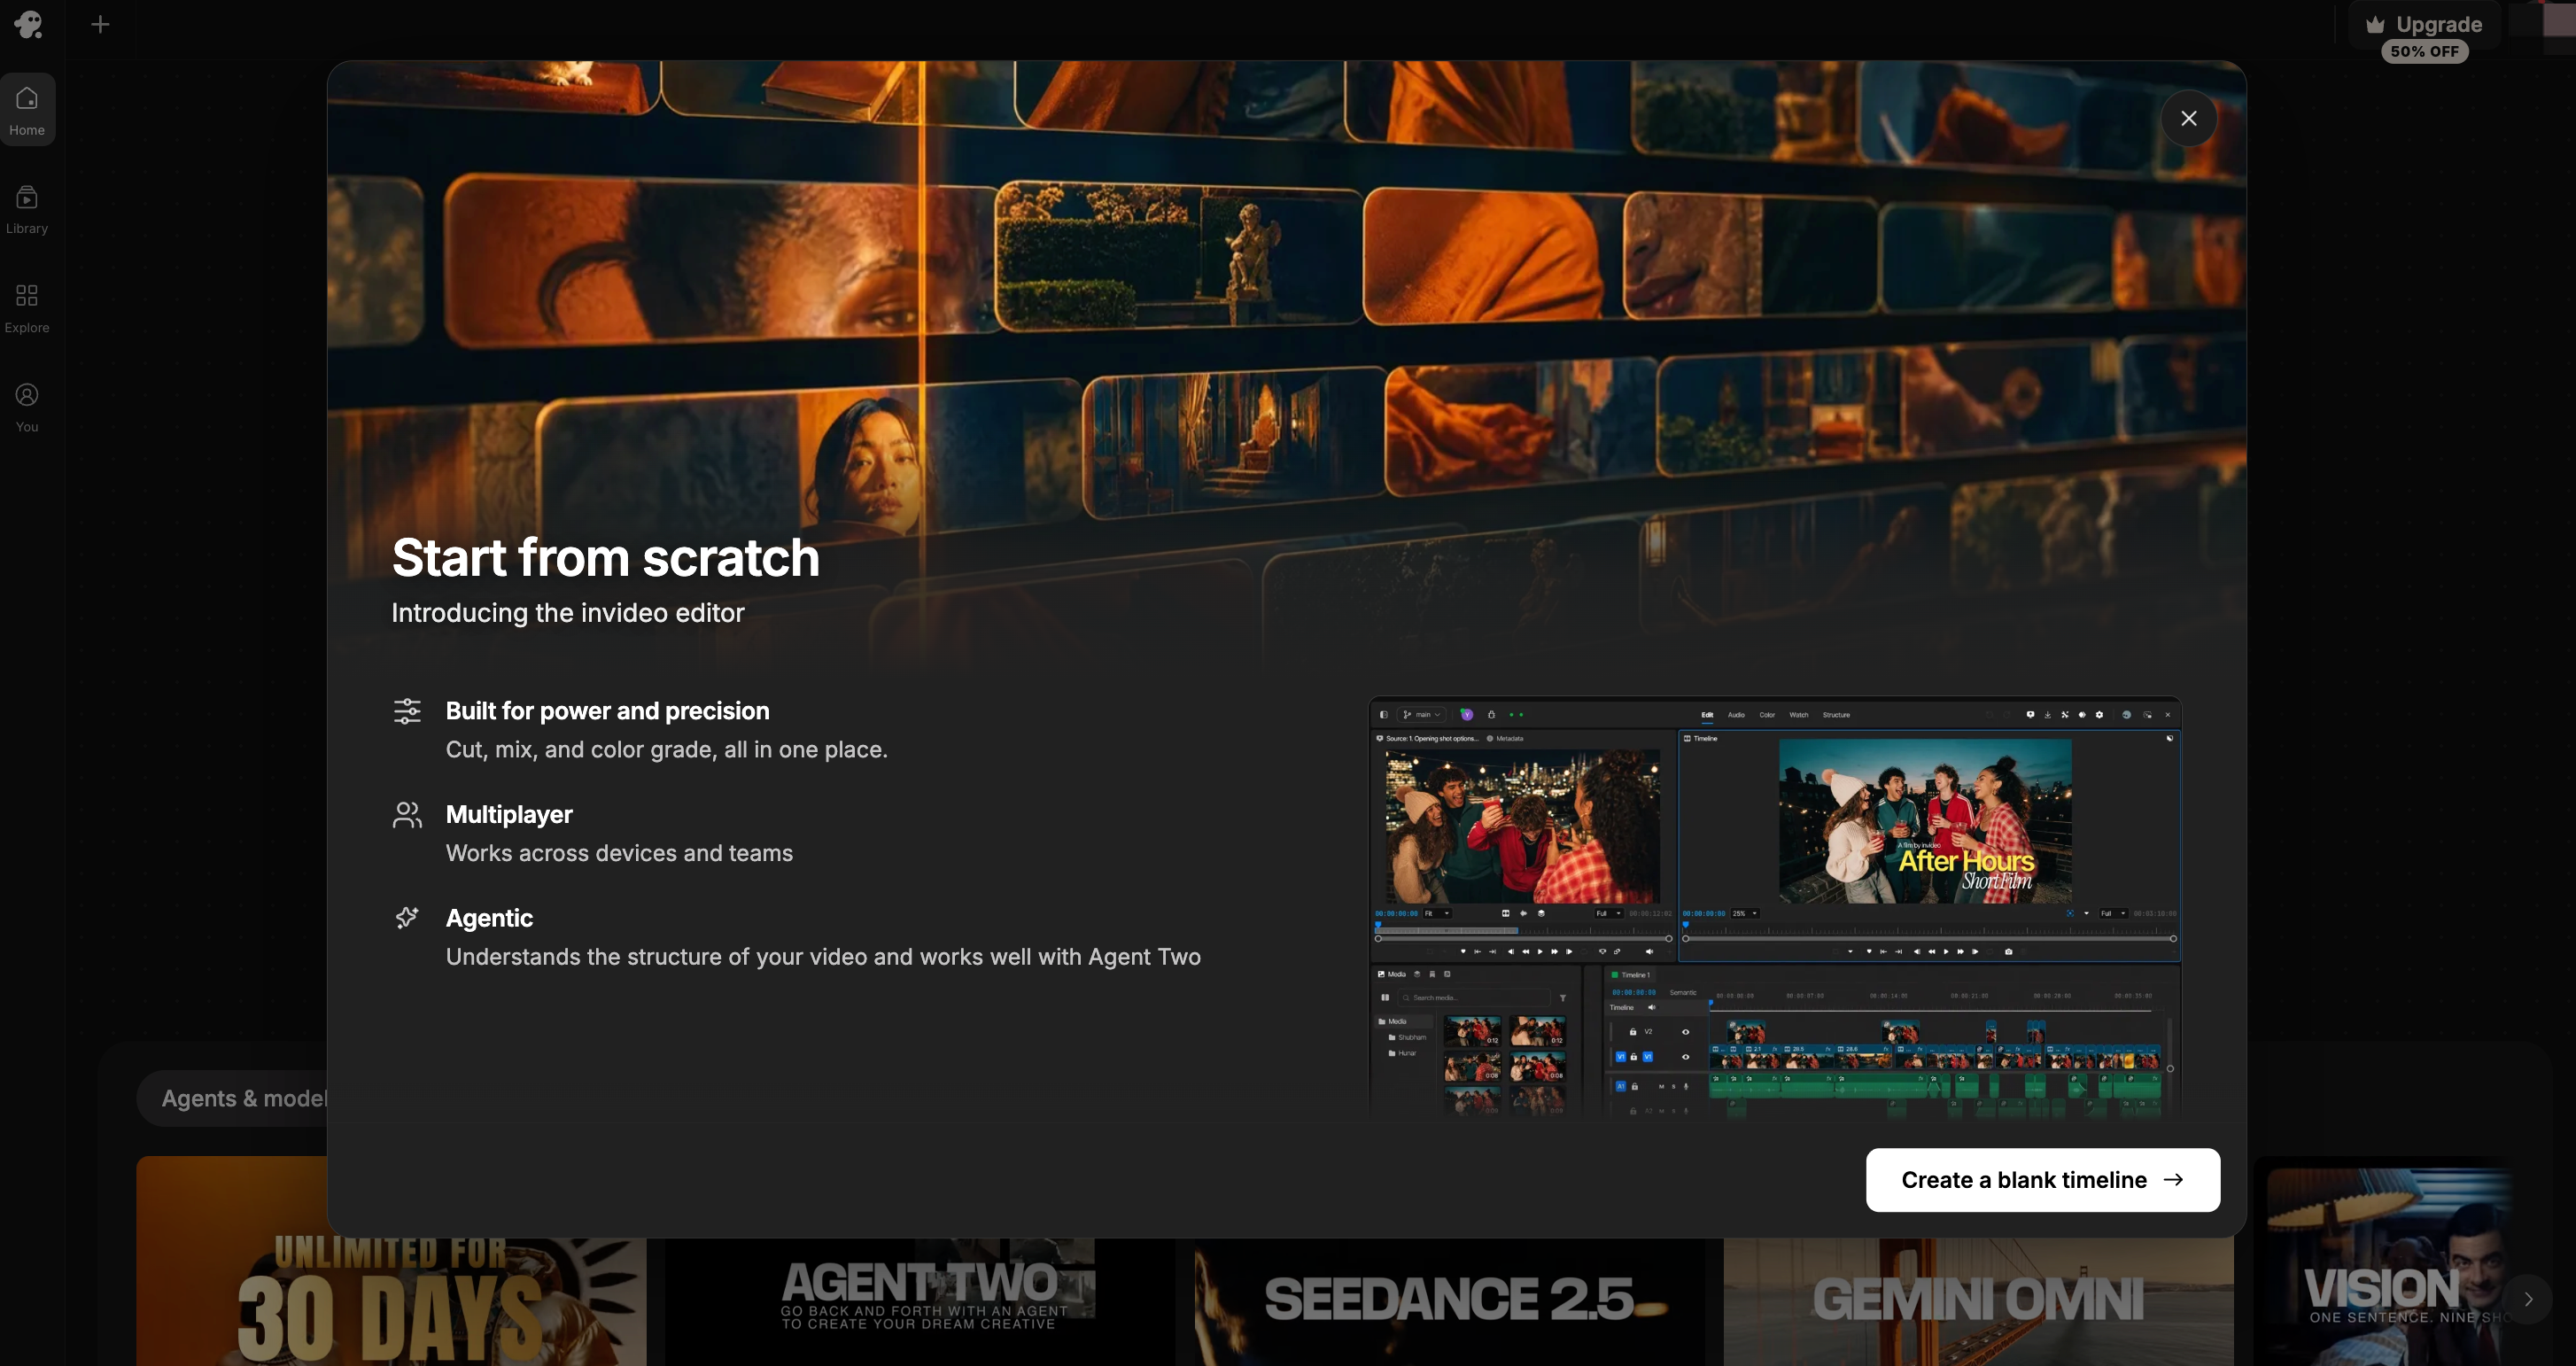Screen dimensions: 2576x1366
Task: Click the Multiplayer people icon
Action: 407,815
